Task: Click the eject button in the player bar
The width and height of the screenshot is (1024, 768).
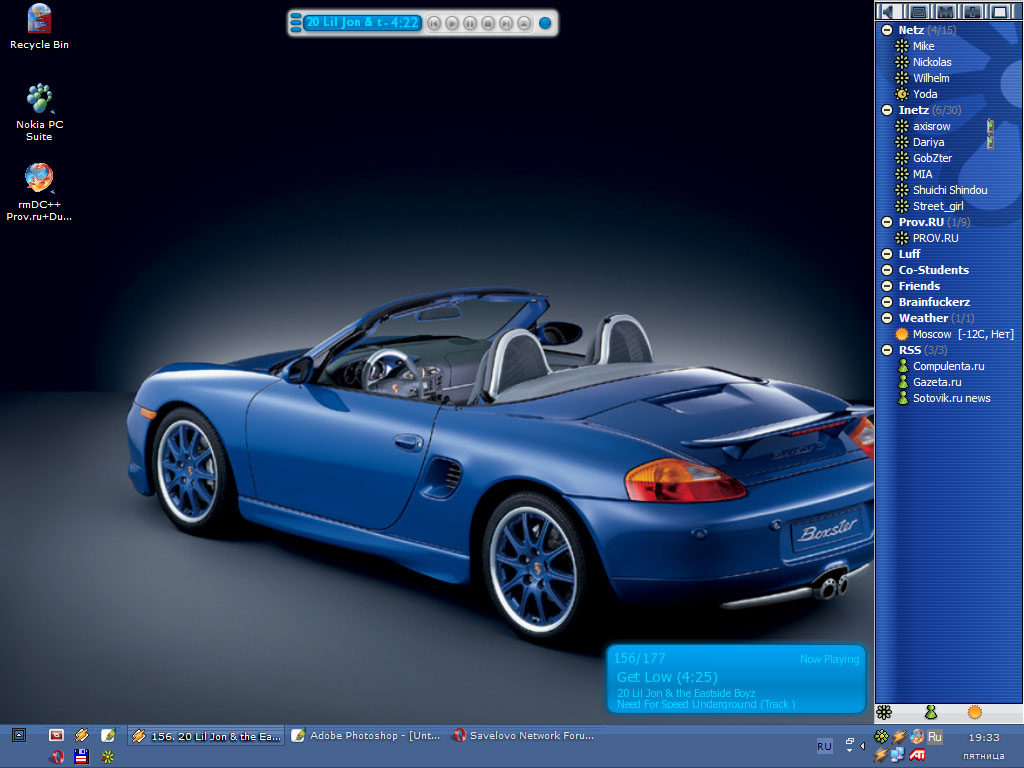Action: (524, 24)
